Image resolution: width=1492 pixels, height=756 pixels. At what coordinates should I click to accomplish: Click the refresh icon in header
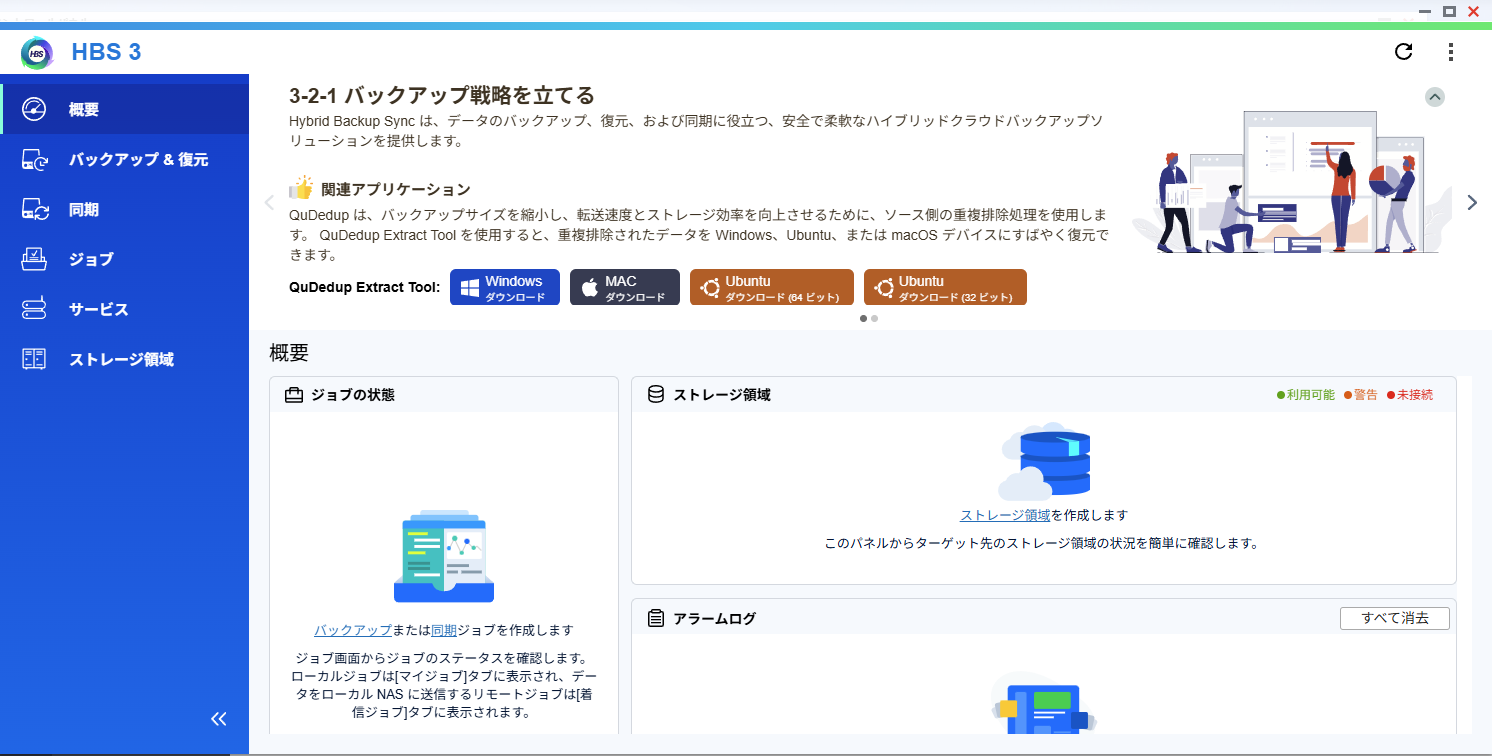1403,52
